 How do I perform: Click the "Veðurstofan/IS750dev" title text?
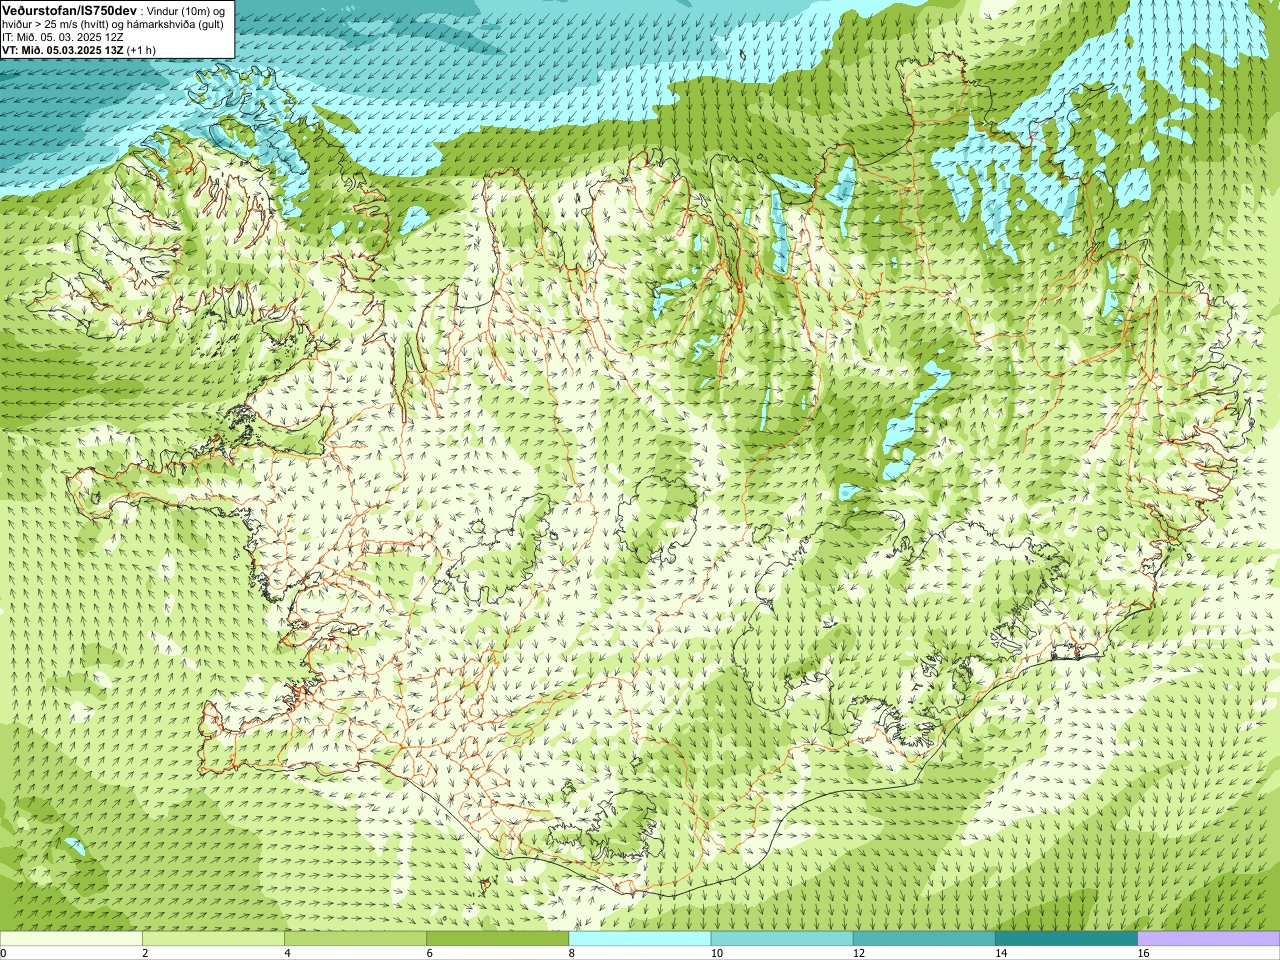(x=69, y=9)
